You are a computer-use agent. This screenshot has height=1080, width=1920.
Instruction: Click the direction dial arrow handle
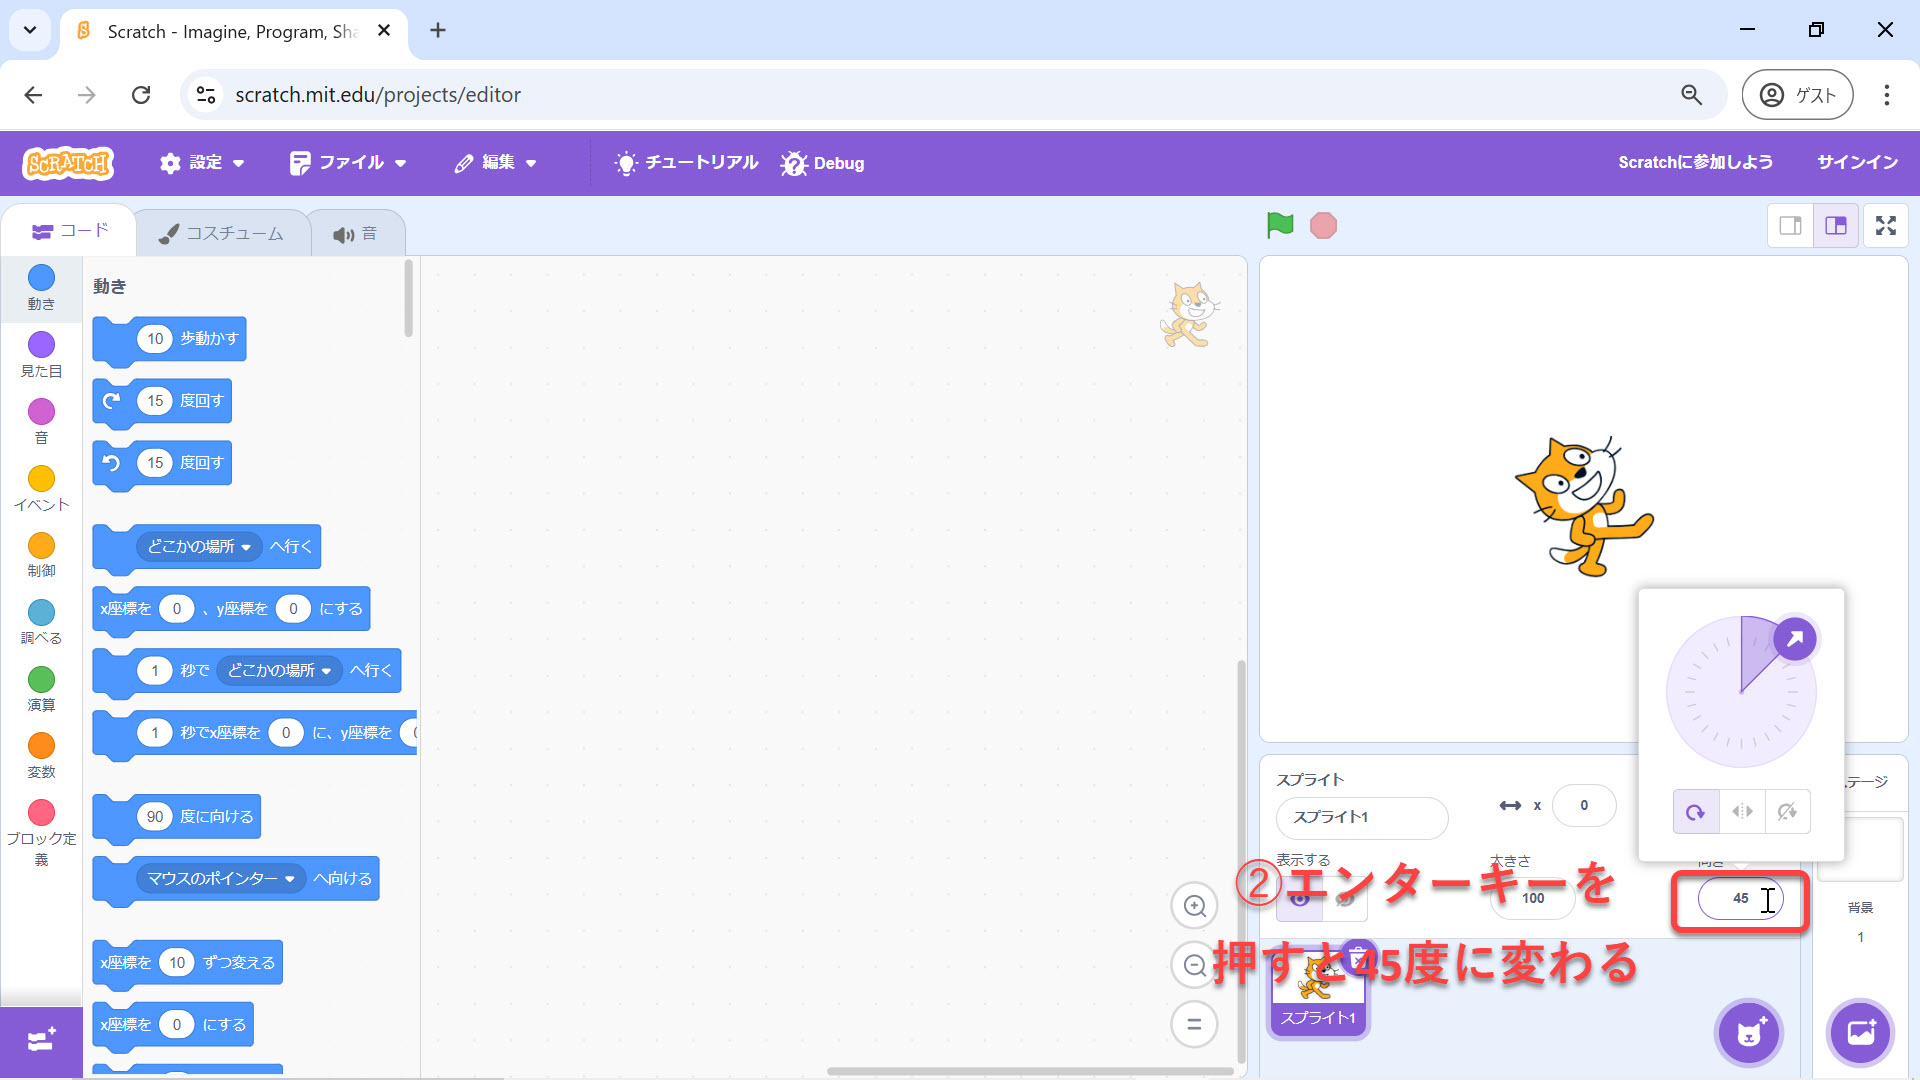click(1795, 638)
